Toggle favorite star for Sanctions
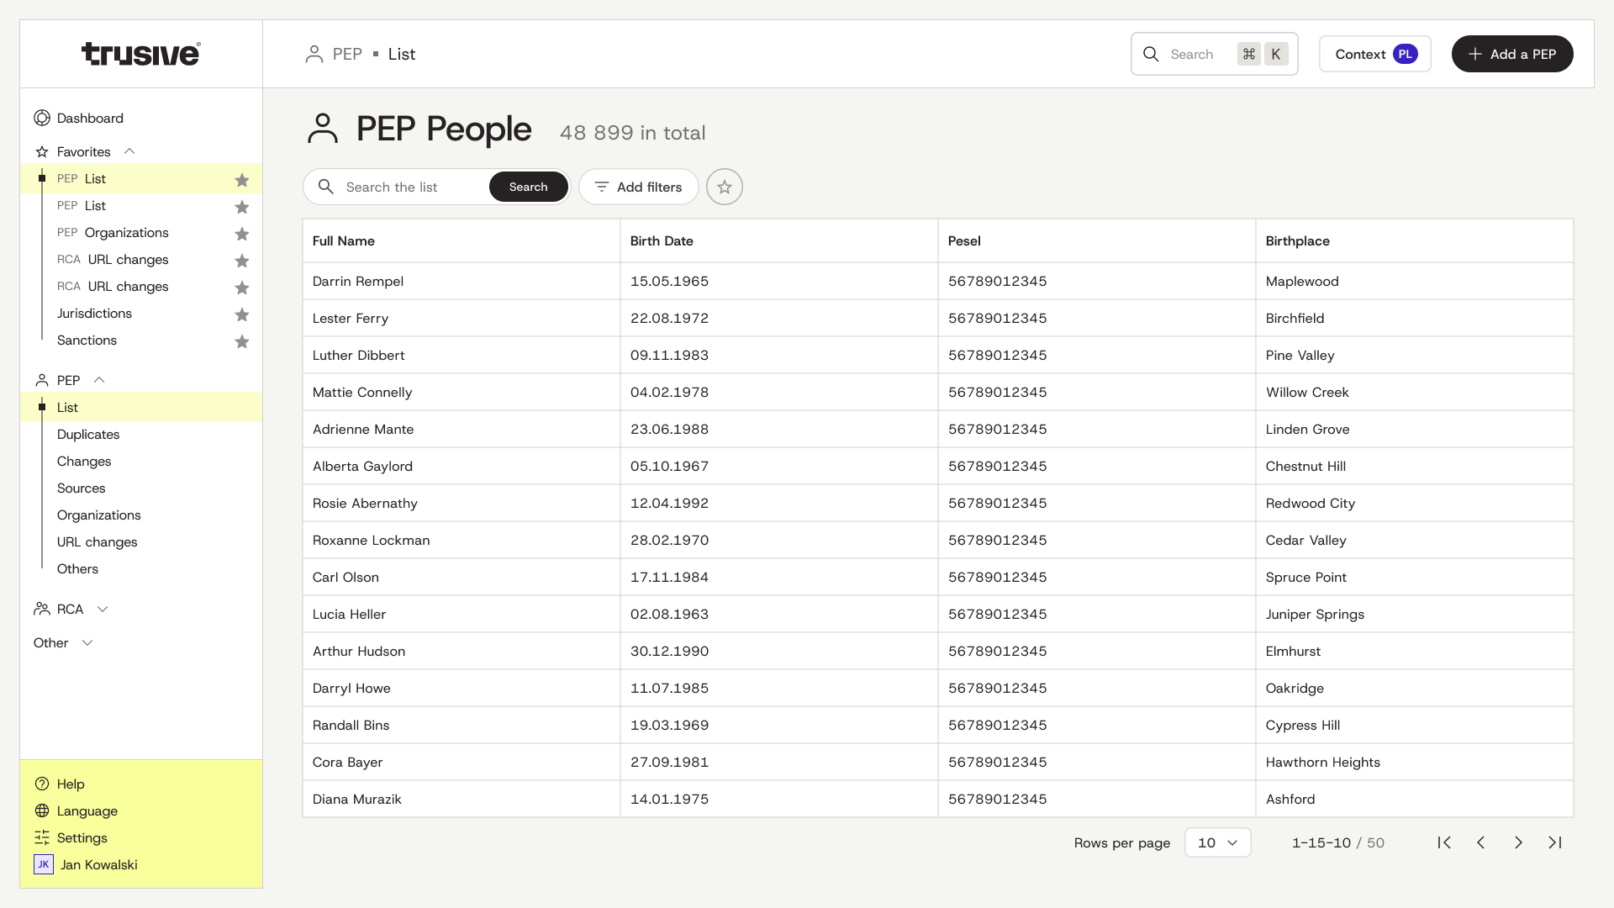 click(x=242, y=341)
